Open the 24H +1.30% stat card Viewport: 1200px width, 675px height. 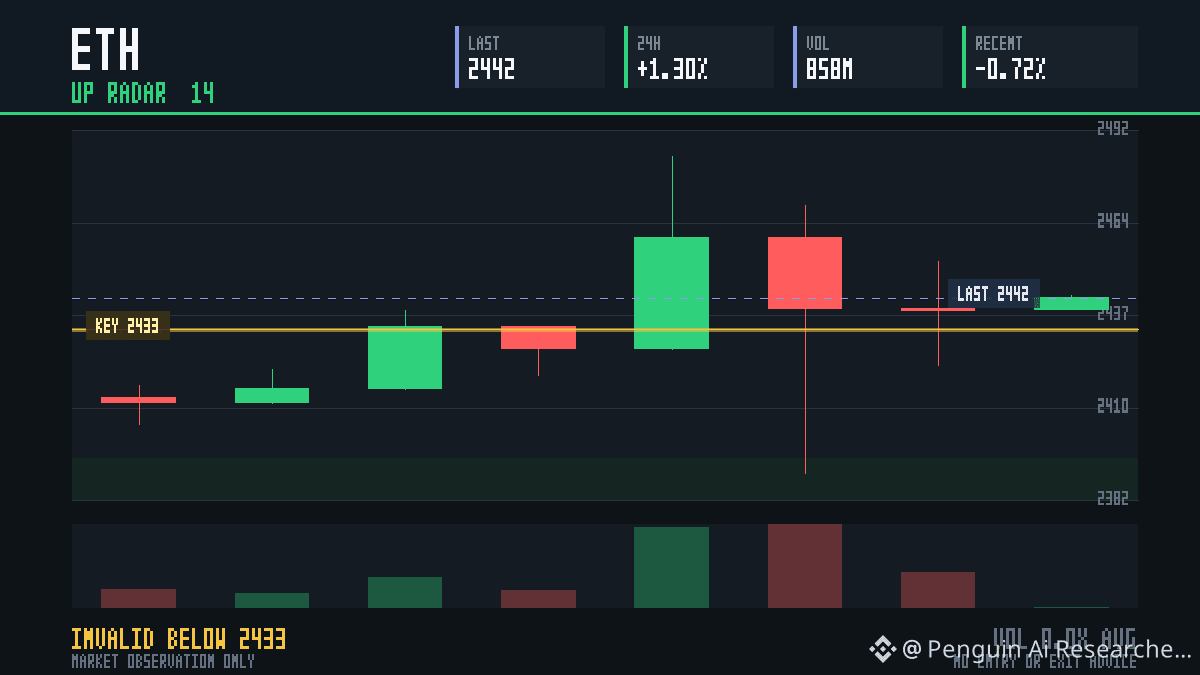click(699, 57)
